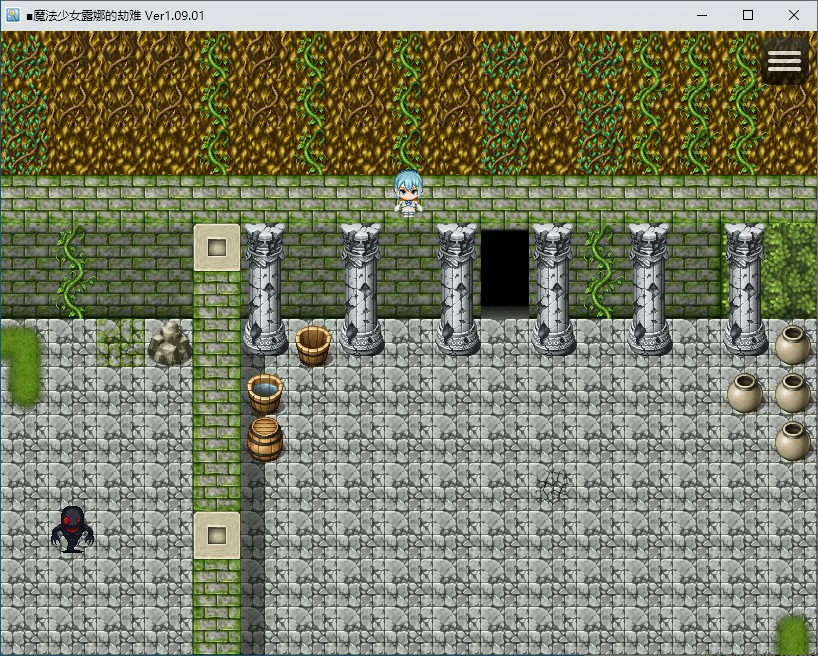Click the pillar right of the doorway
The height and width of the screenshot is (656, 818).
[x=553, y=289]
